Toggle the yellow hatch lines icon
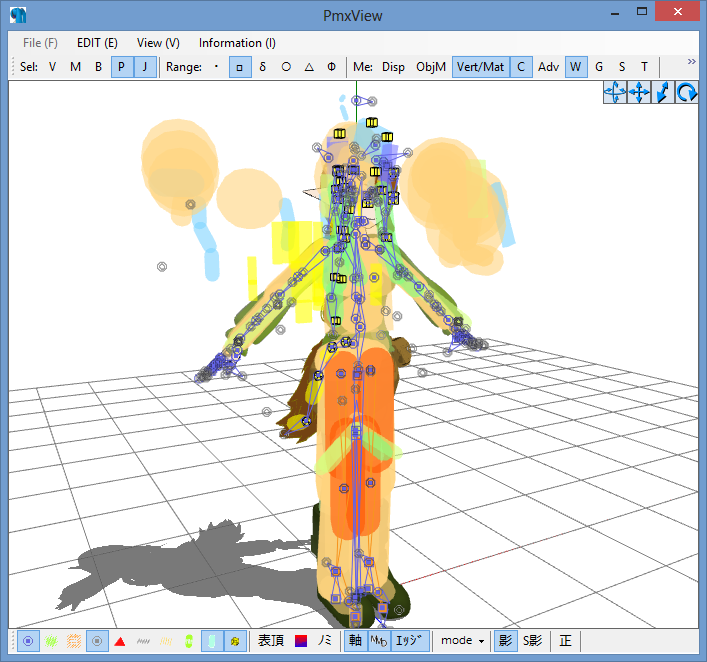Viewport: 707px width, 662px height. pyautogui.click(x=166, y=641)
